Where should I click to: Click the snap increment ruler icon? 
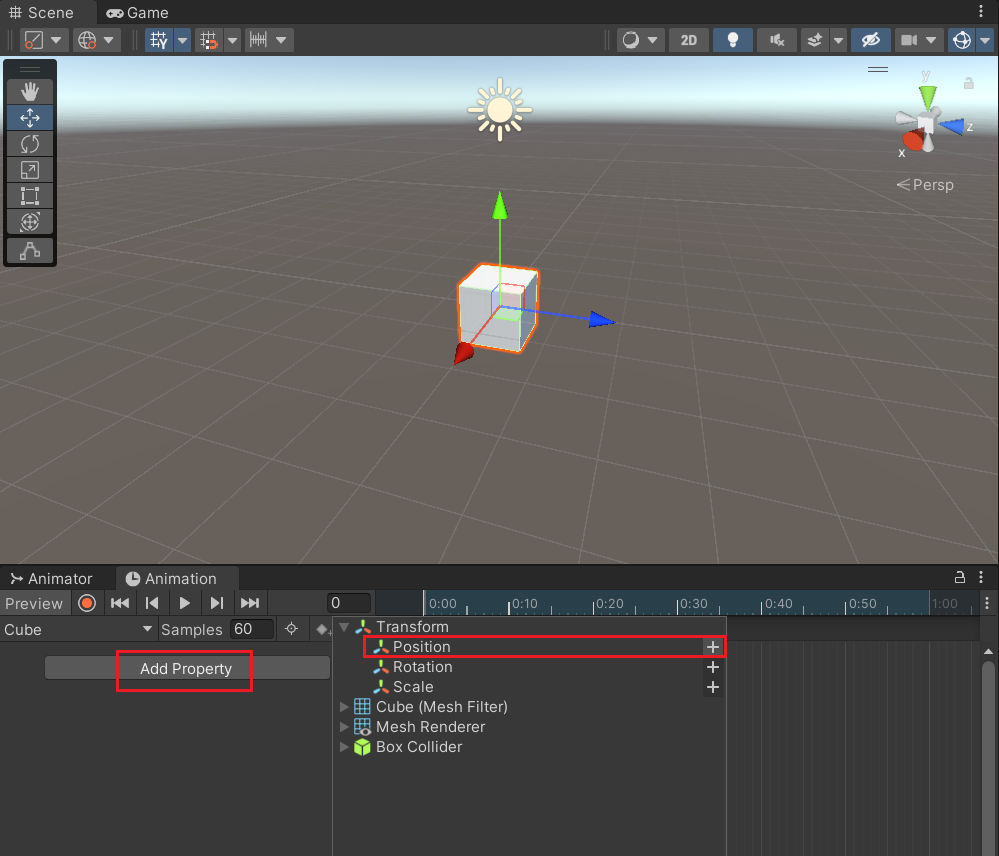click(x=259, y=40)
